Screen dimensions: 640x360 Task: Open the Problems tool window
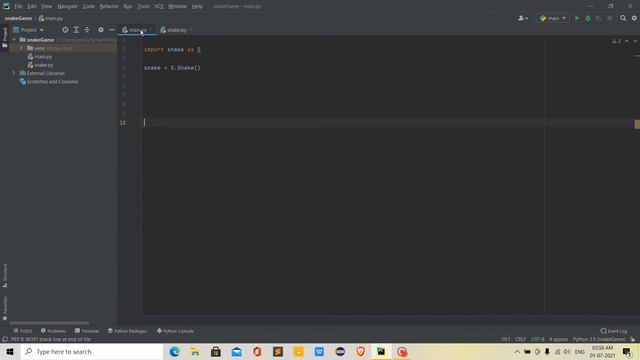(53, 331)
